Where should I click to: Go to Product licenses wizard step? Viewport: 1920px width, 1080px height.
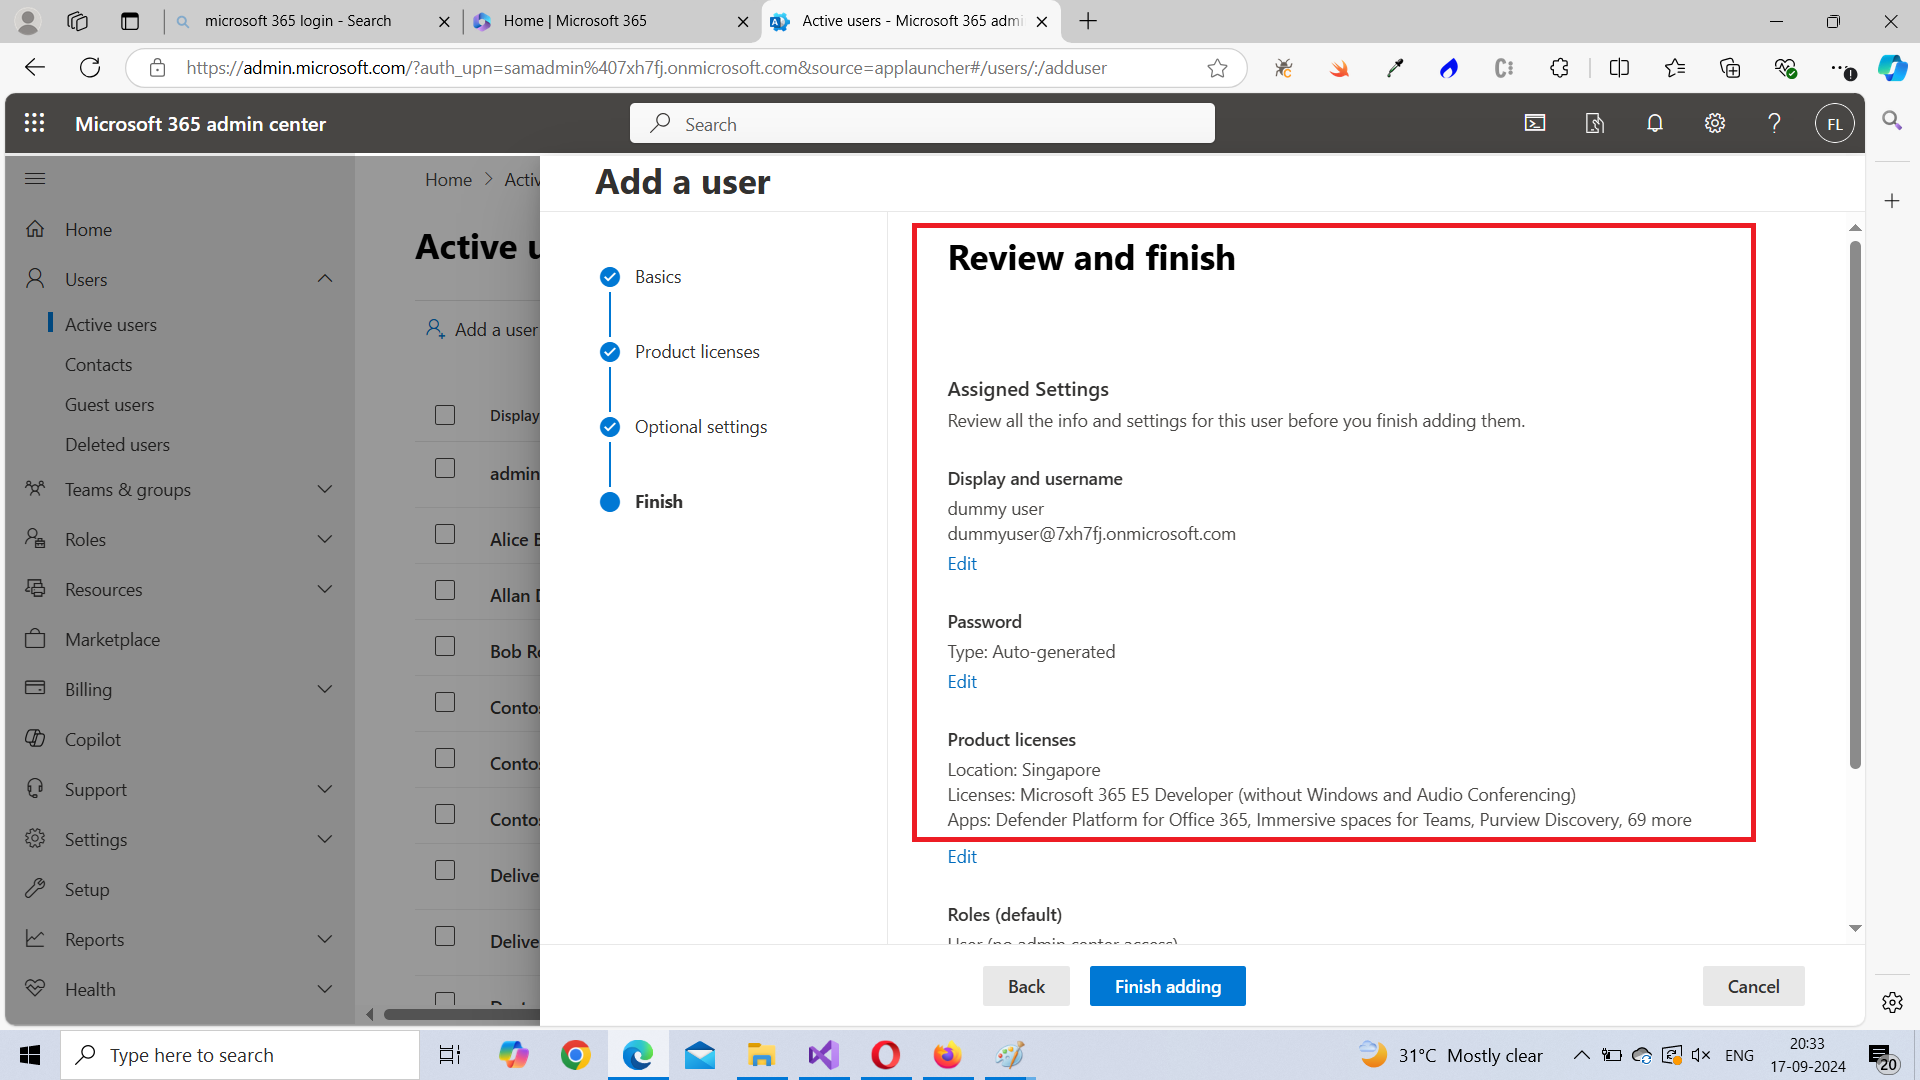(697, 352)
